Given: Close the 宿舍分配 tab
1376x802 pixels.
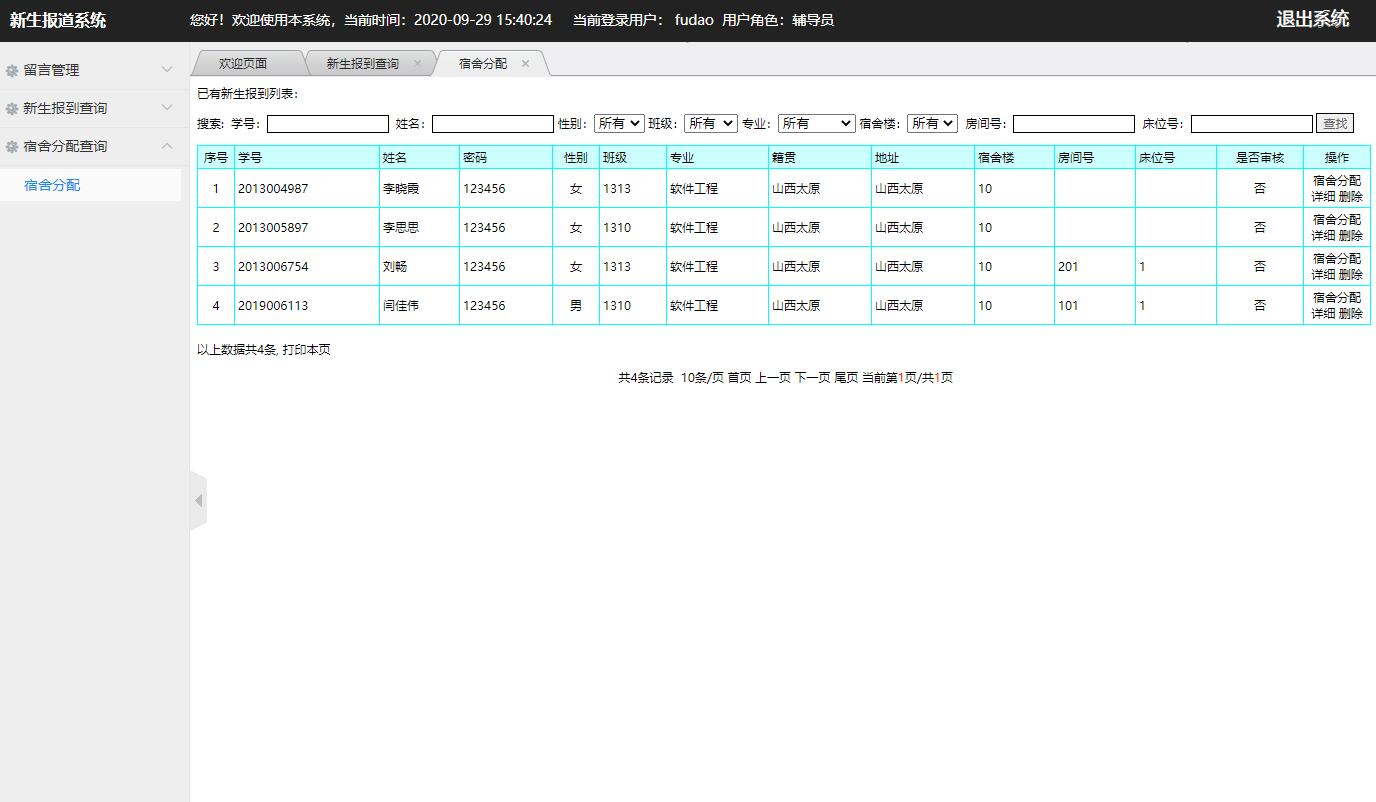Looking at the screenshot, I should pos(524,62).
